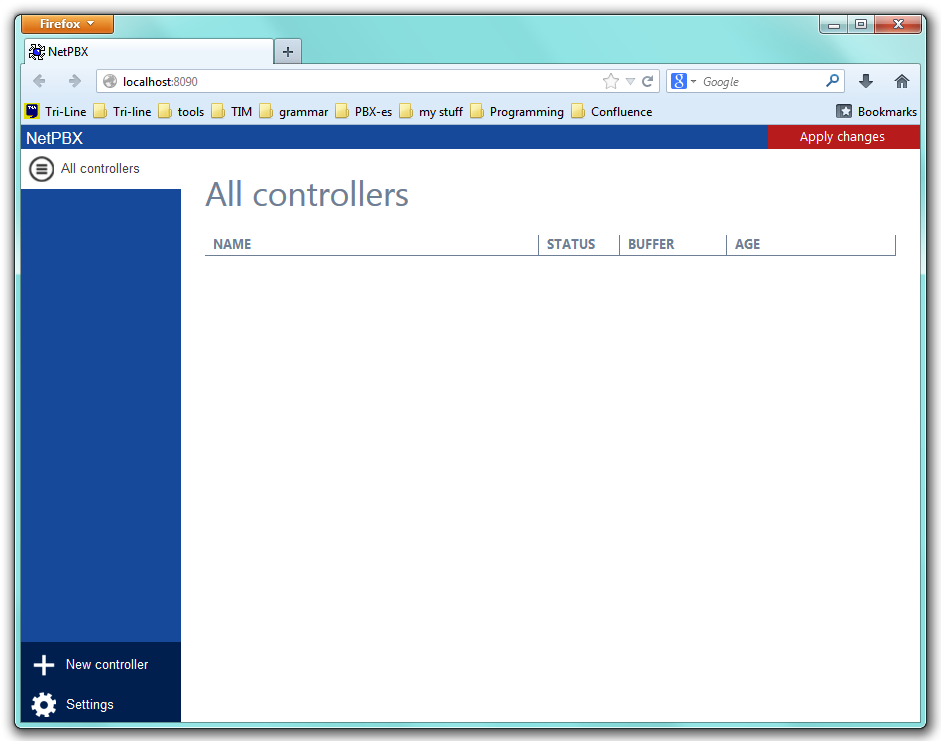This screenshot has height=741, width=941.
Task: Go back with the browser back arrow
Action: click(x=40, y=81)
